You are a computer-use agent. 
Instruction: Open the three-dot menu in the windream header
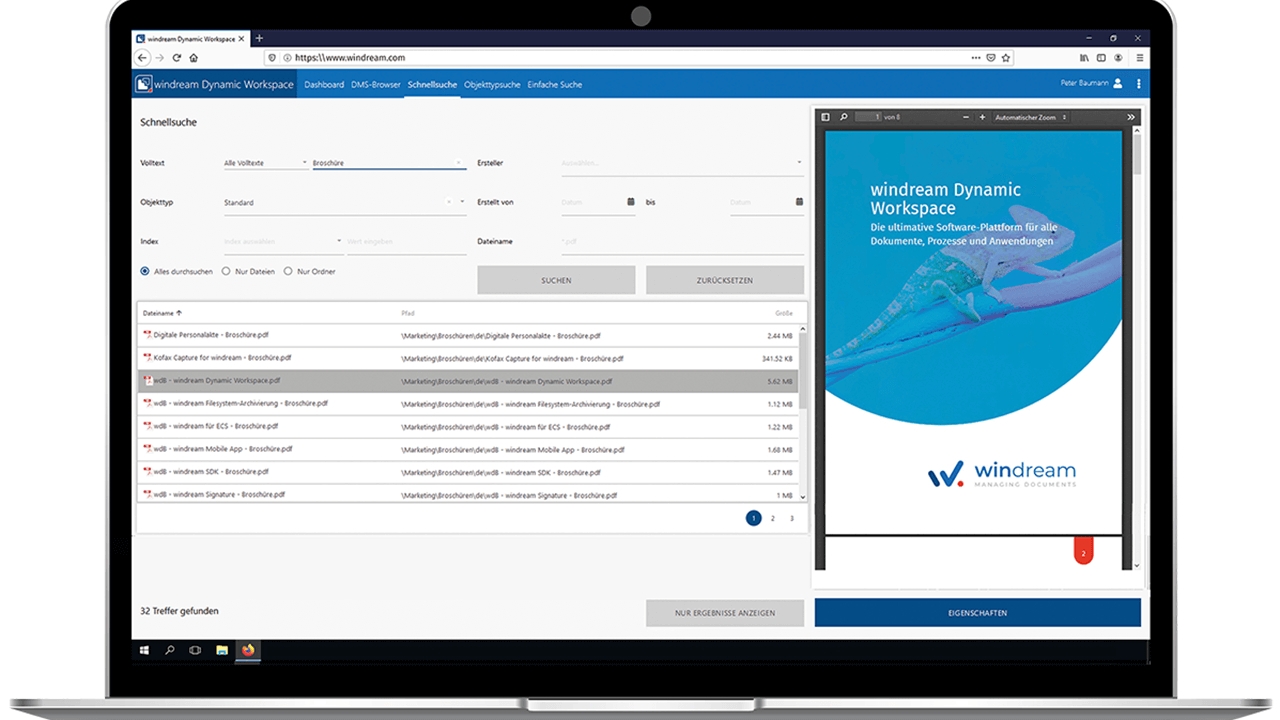tap(1138, 84)
